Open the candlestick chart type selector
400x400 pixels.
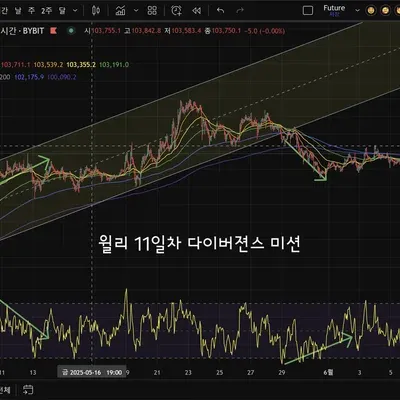pyautogui.click(x=96, y=11)
